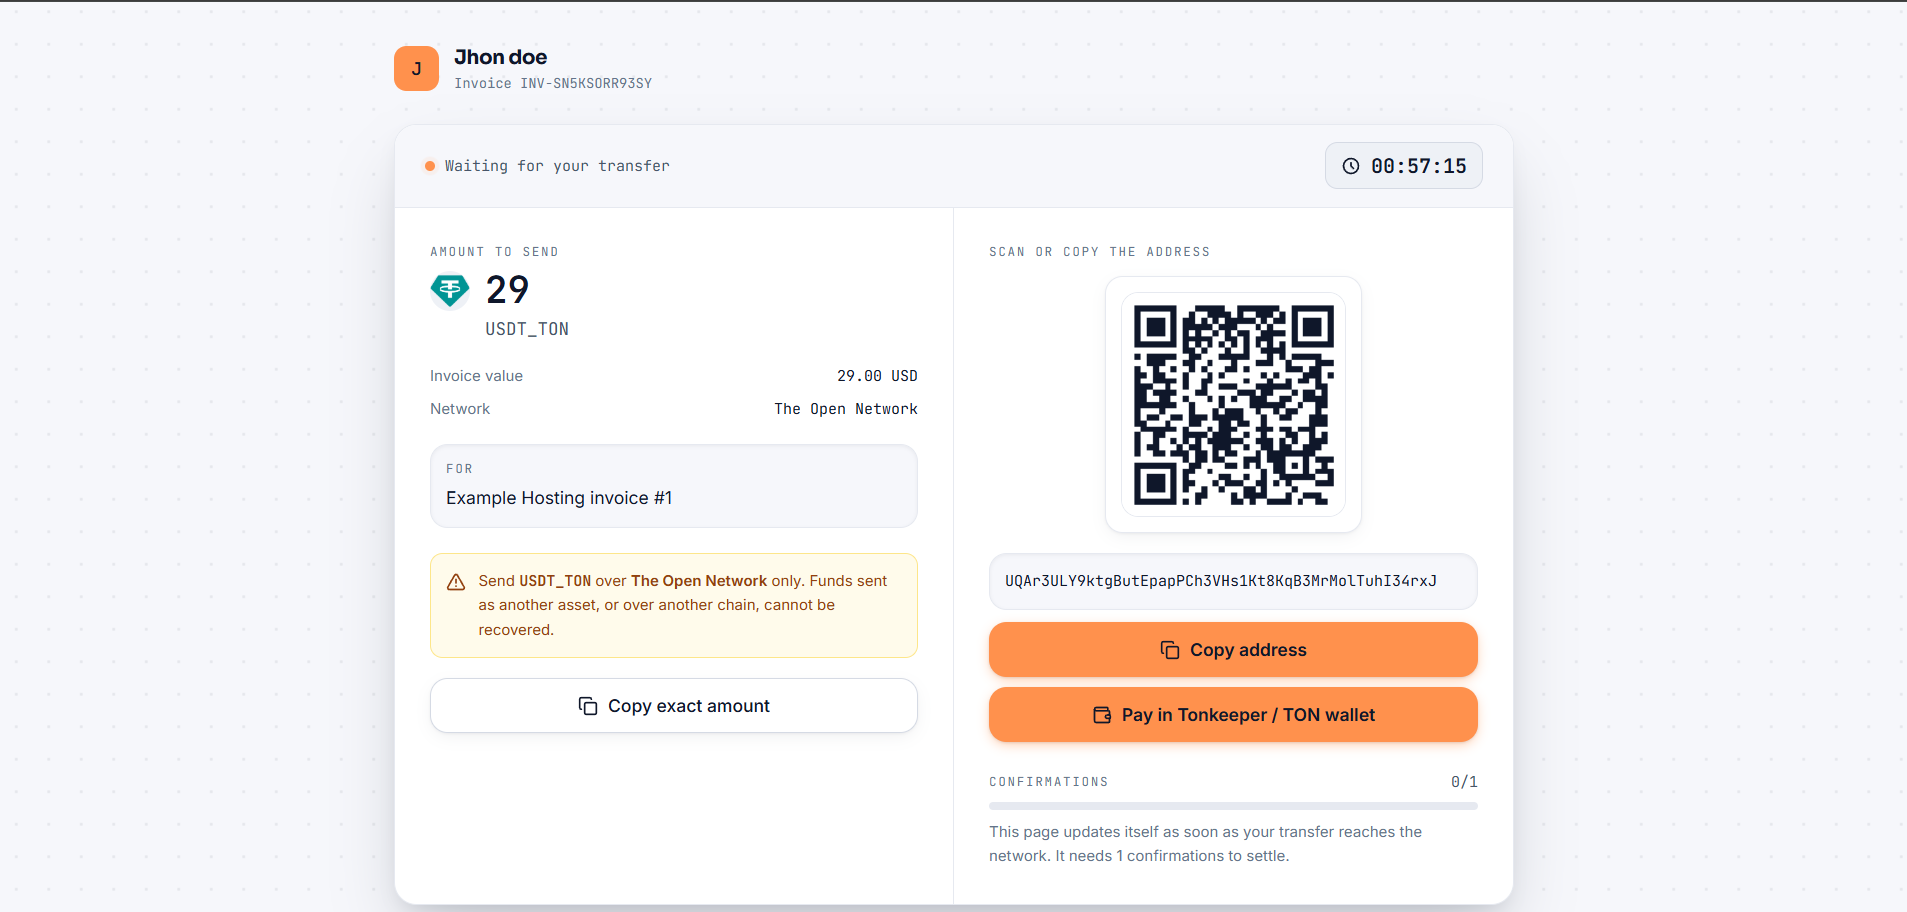Select the TON wallet address field
Image resolution: width=1907 pixels, height=912 pixels.
1233,581
